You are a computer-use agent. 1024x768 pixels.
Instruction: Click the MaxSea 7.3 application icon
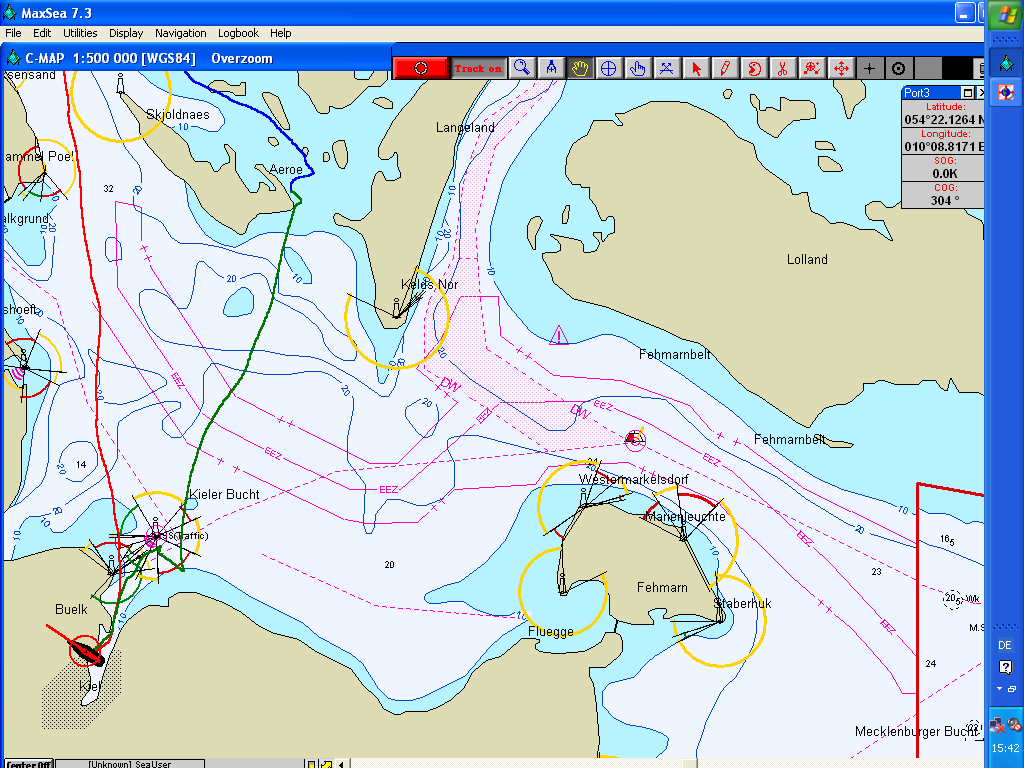[x=10, y=12]
